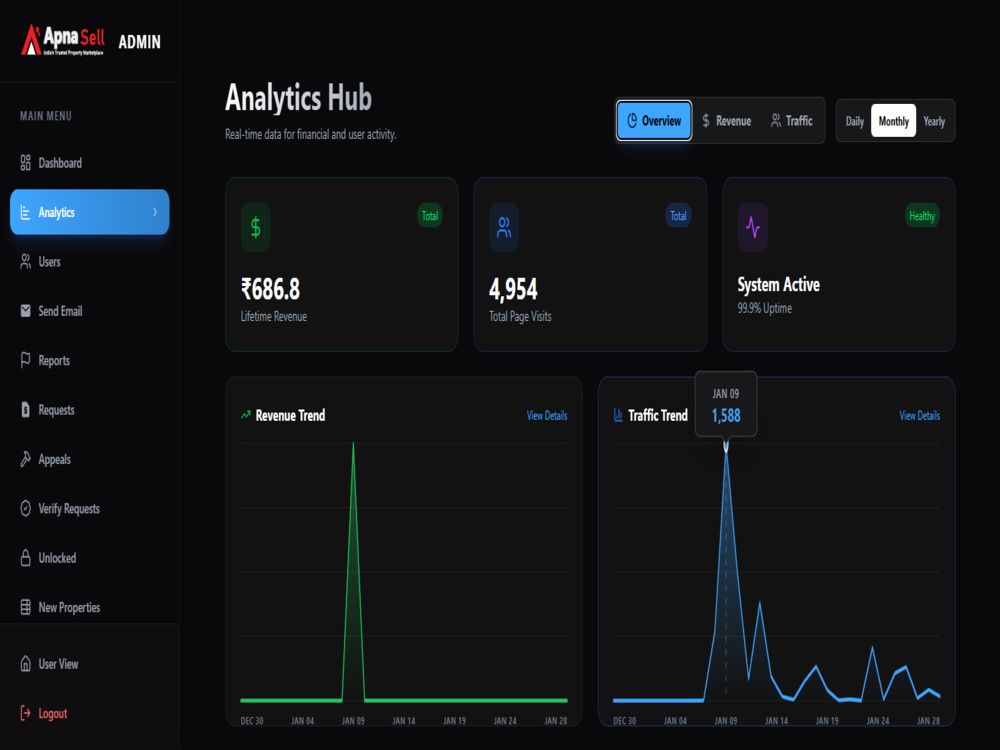Open the Appeals menu item
Screen dimensions: 1000x750
tap(89, 459)
